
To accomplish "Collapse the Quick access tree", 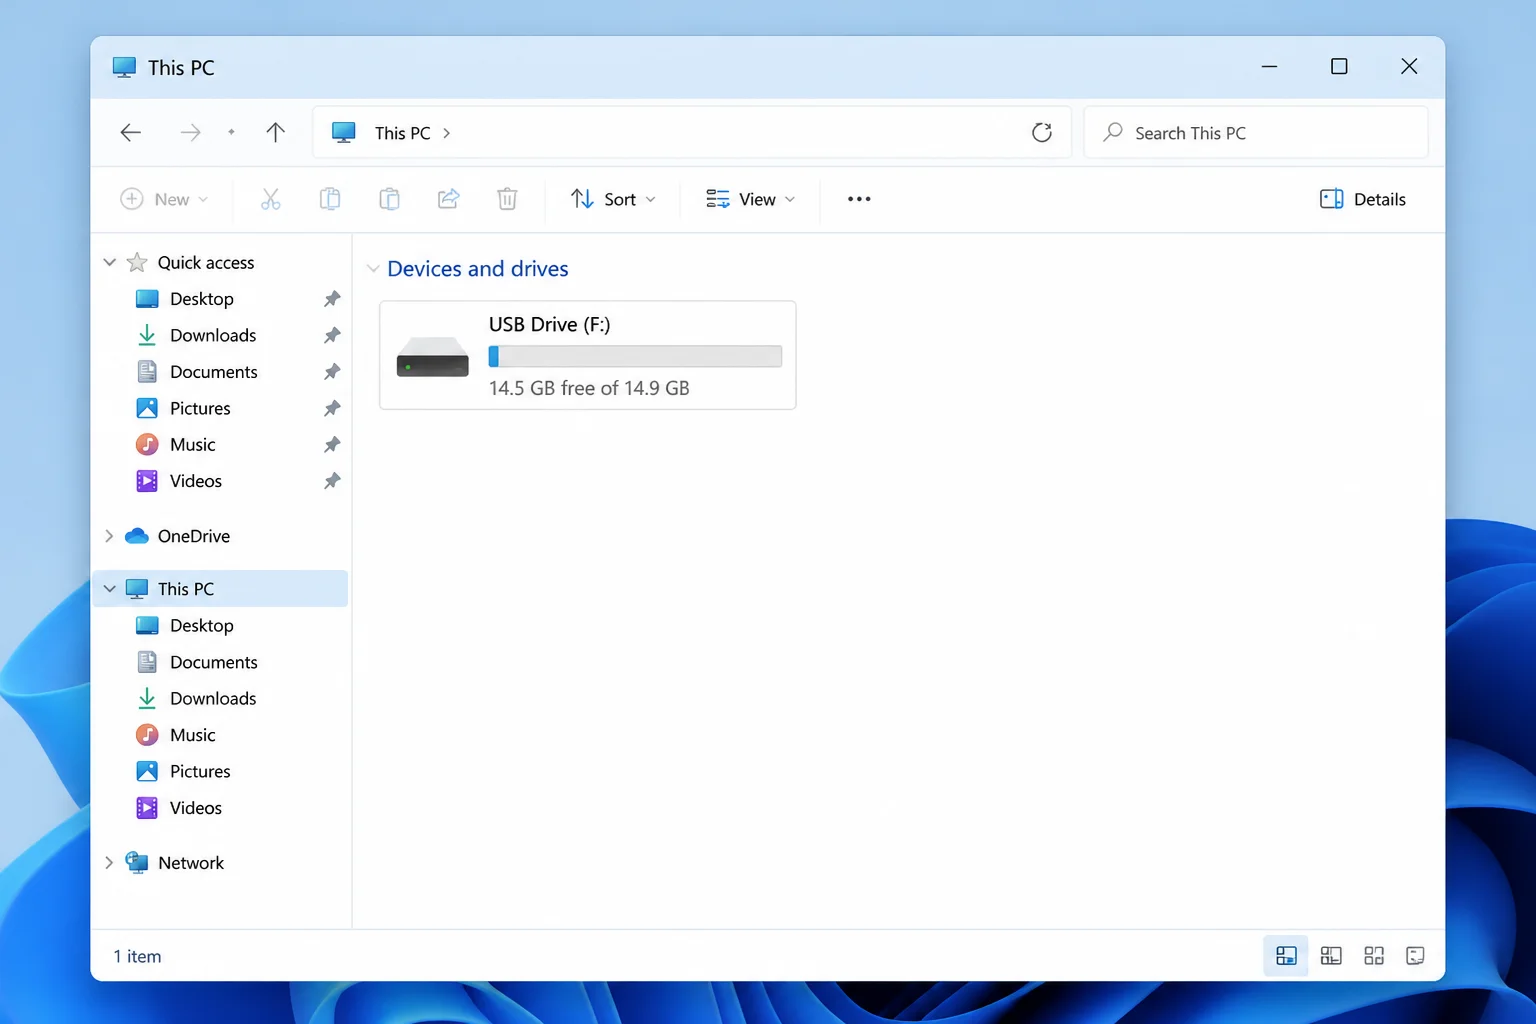I will pyautogui.click(x=110, y=262).
